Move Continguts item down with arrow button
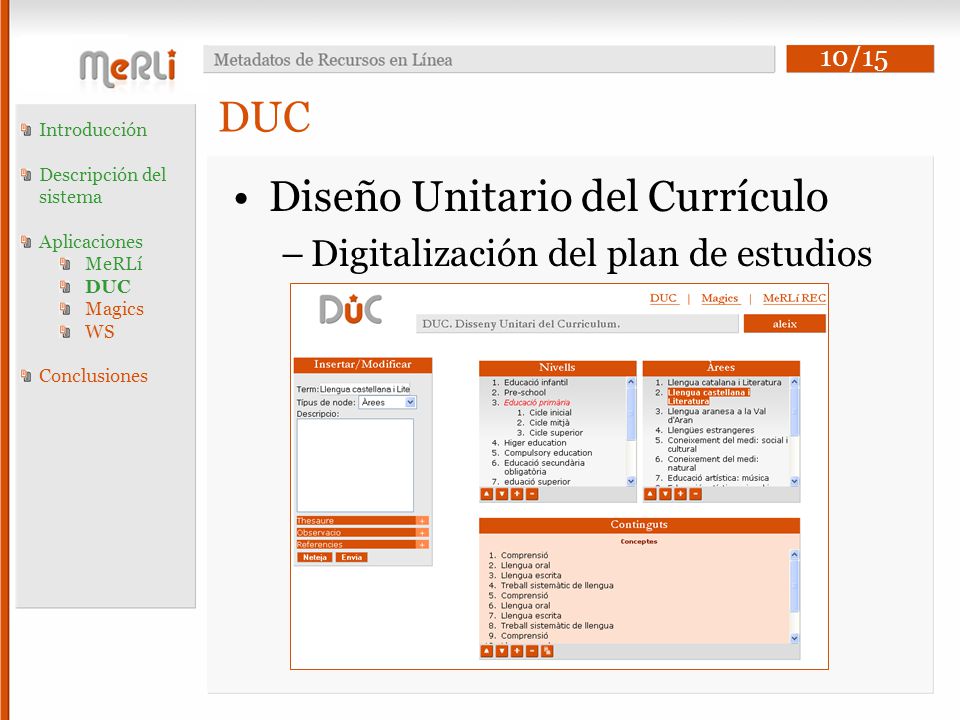960x720 pixels. tap(502, 651)
